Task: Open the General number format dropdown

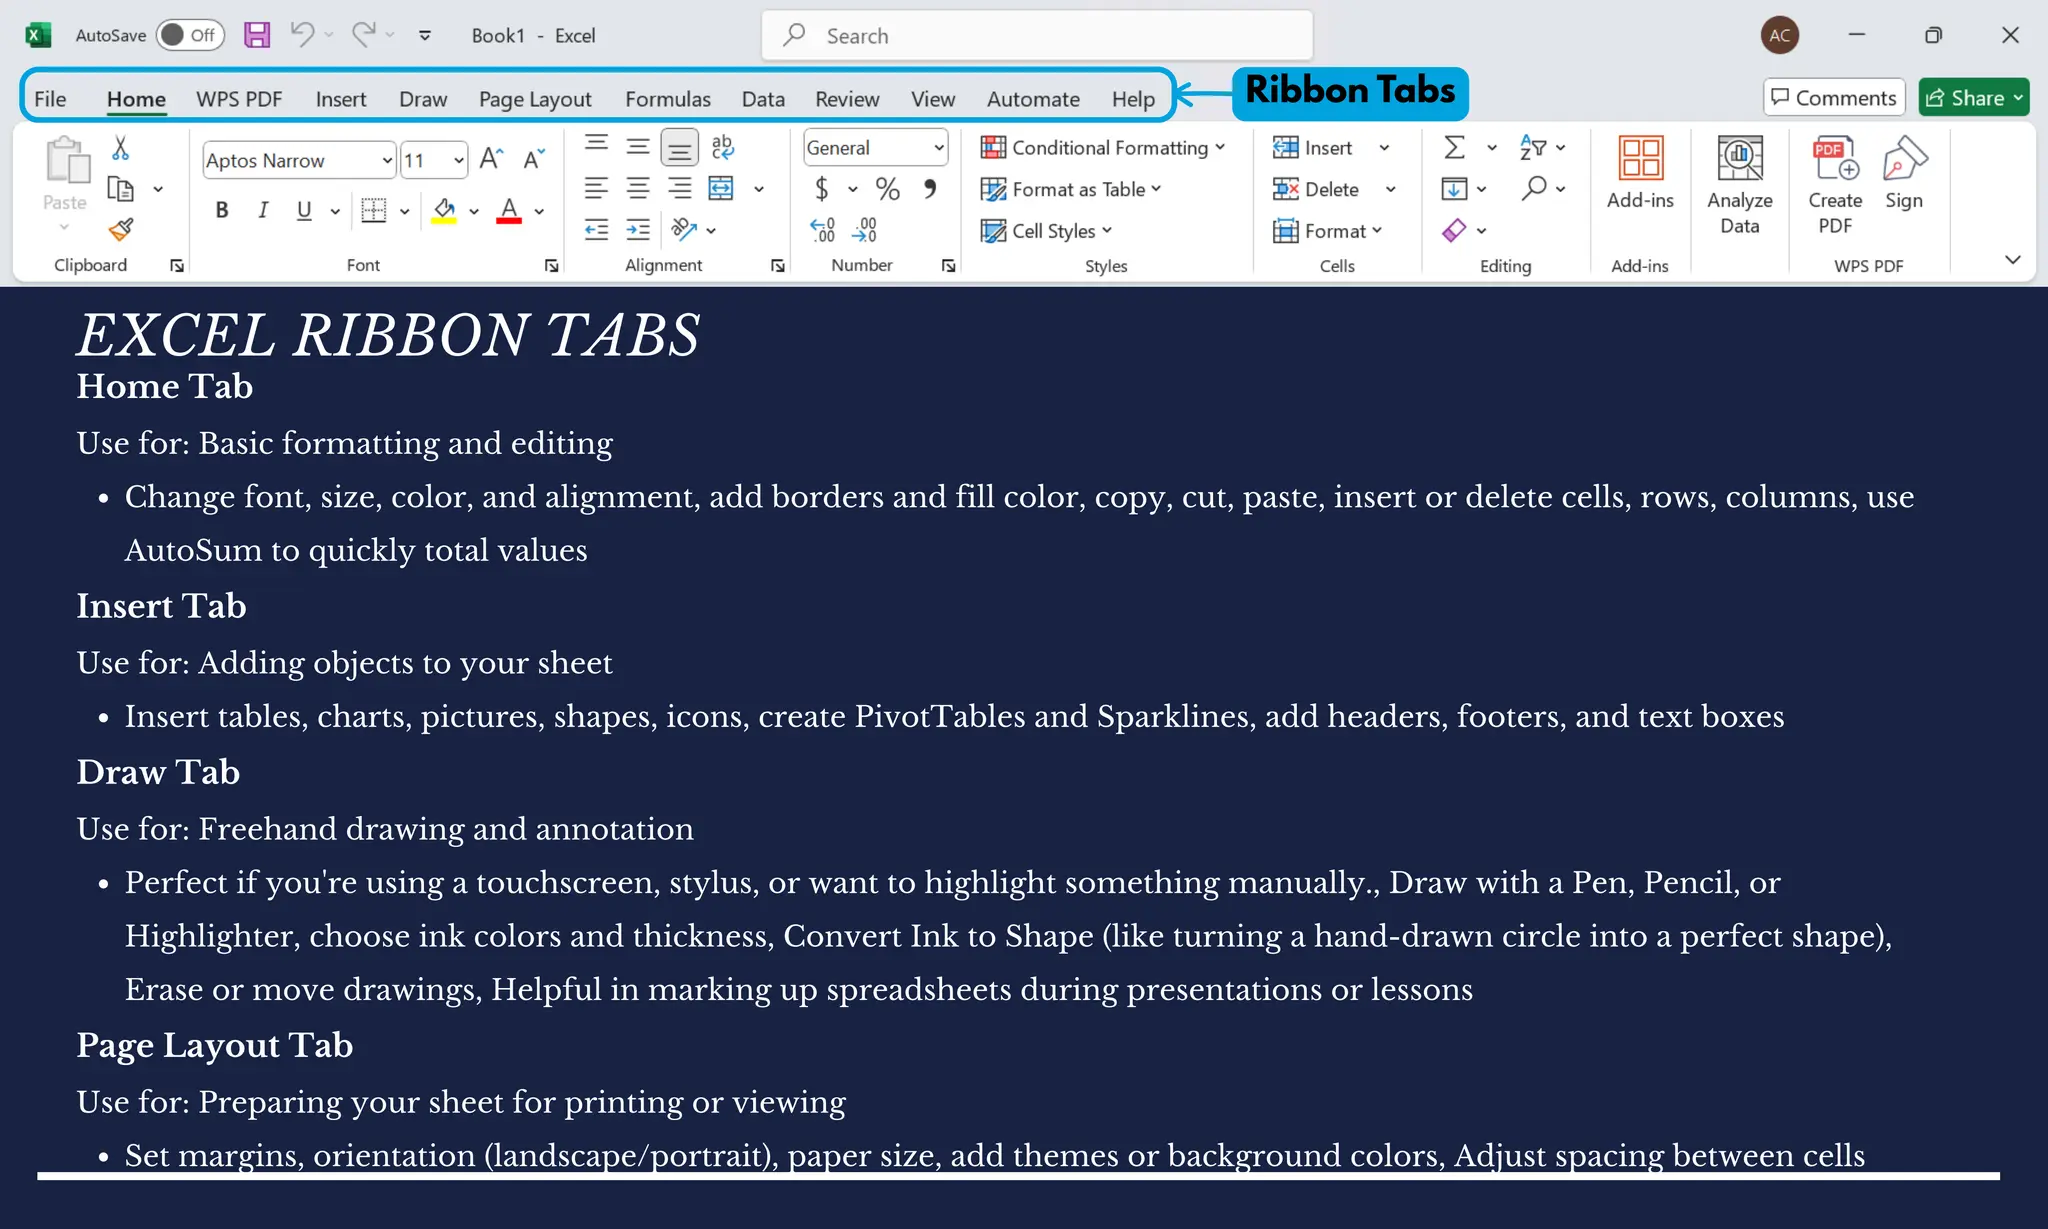Action: click(x=939, y=147)
